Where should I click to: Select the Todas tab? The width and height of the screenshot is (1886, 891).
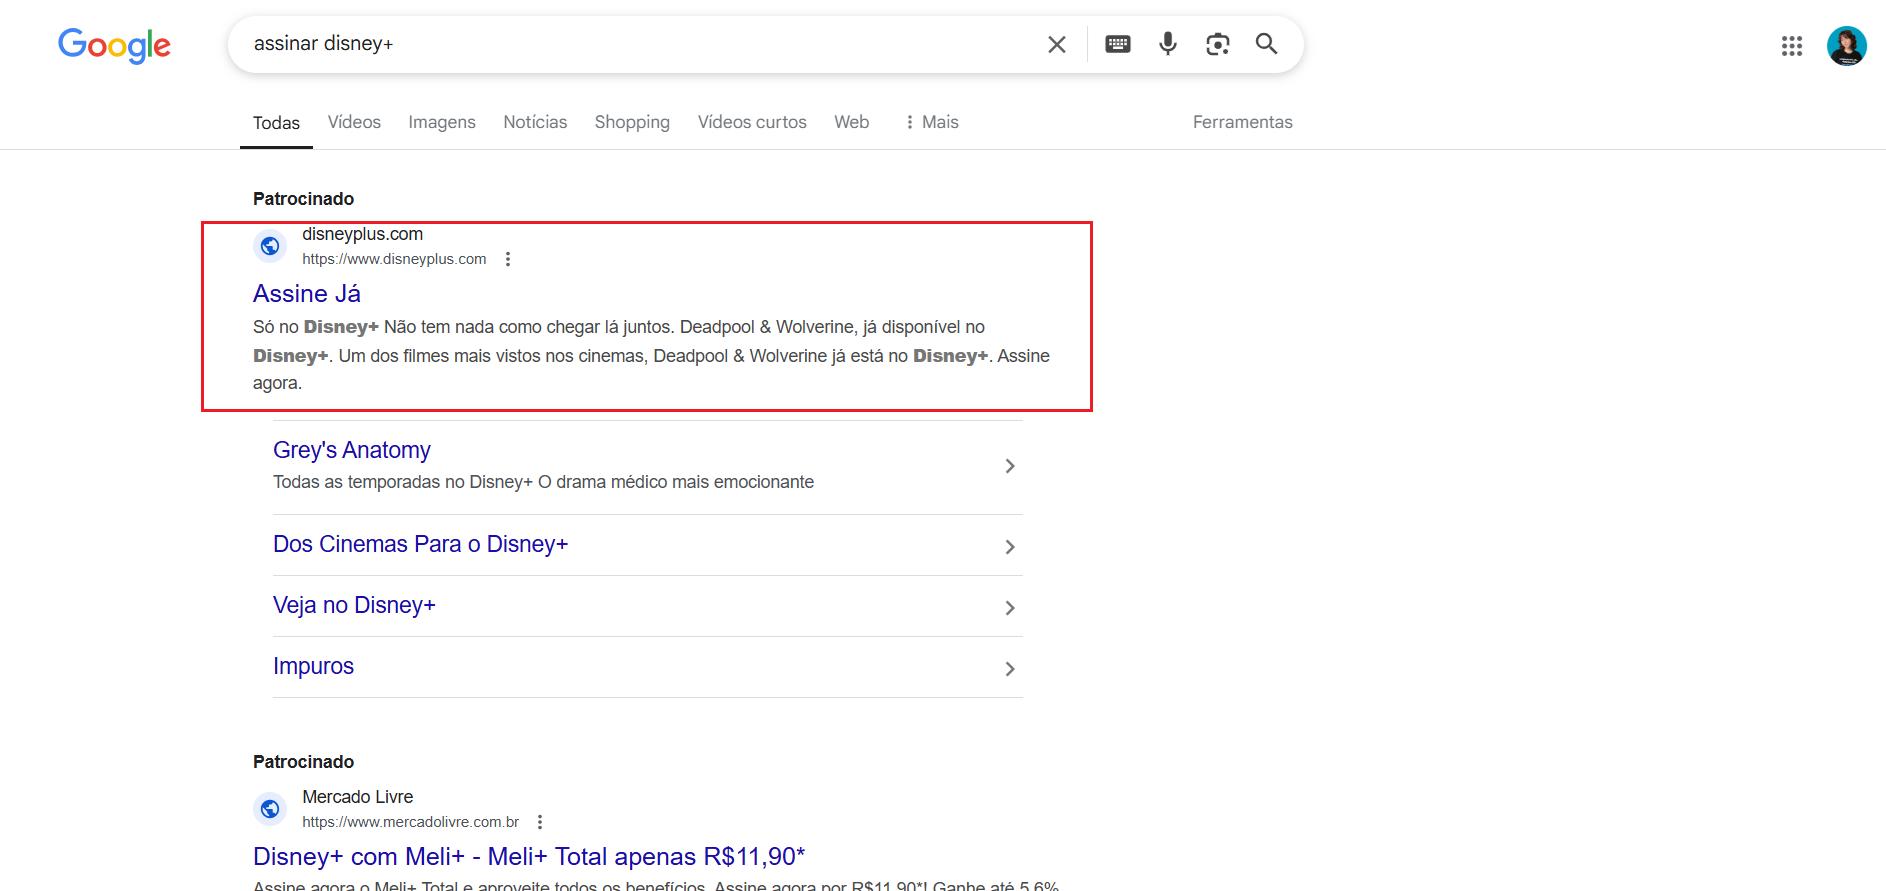coord(276,123)
